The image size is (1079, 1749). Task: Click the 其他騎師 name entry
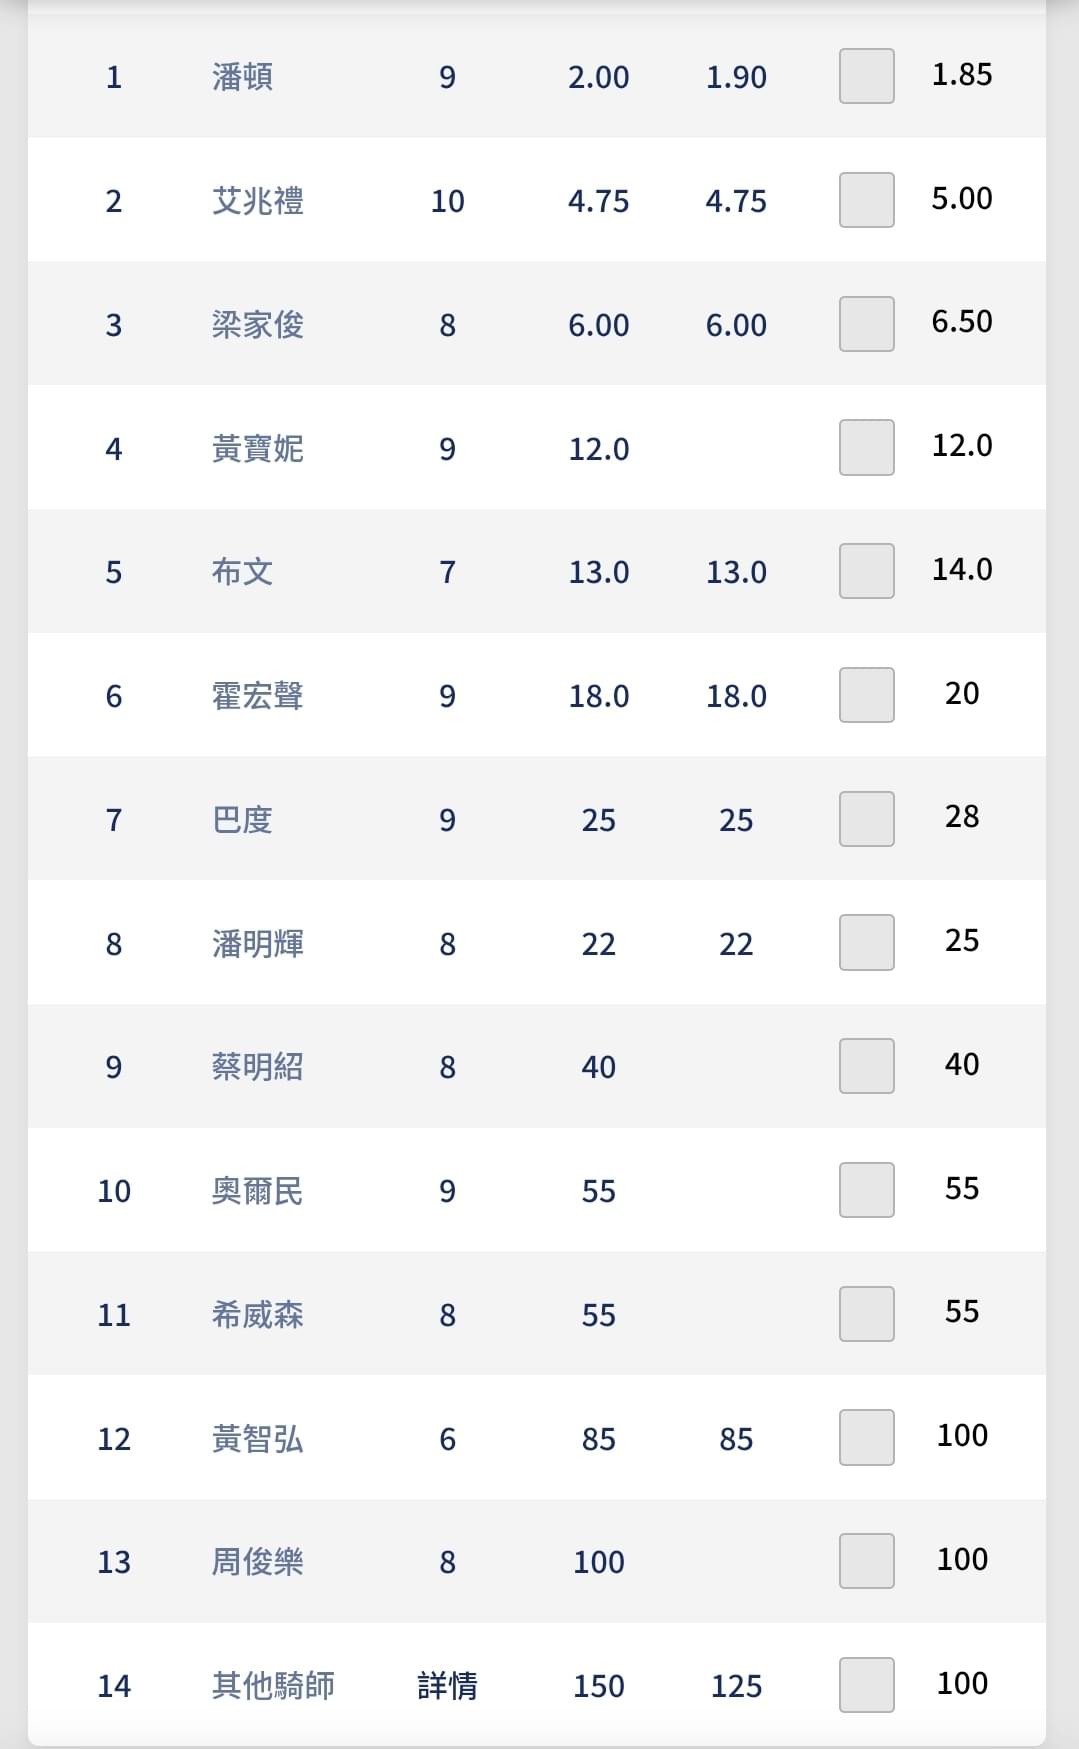pyautogui.click(x=273, y=1686)
